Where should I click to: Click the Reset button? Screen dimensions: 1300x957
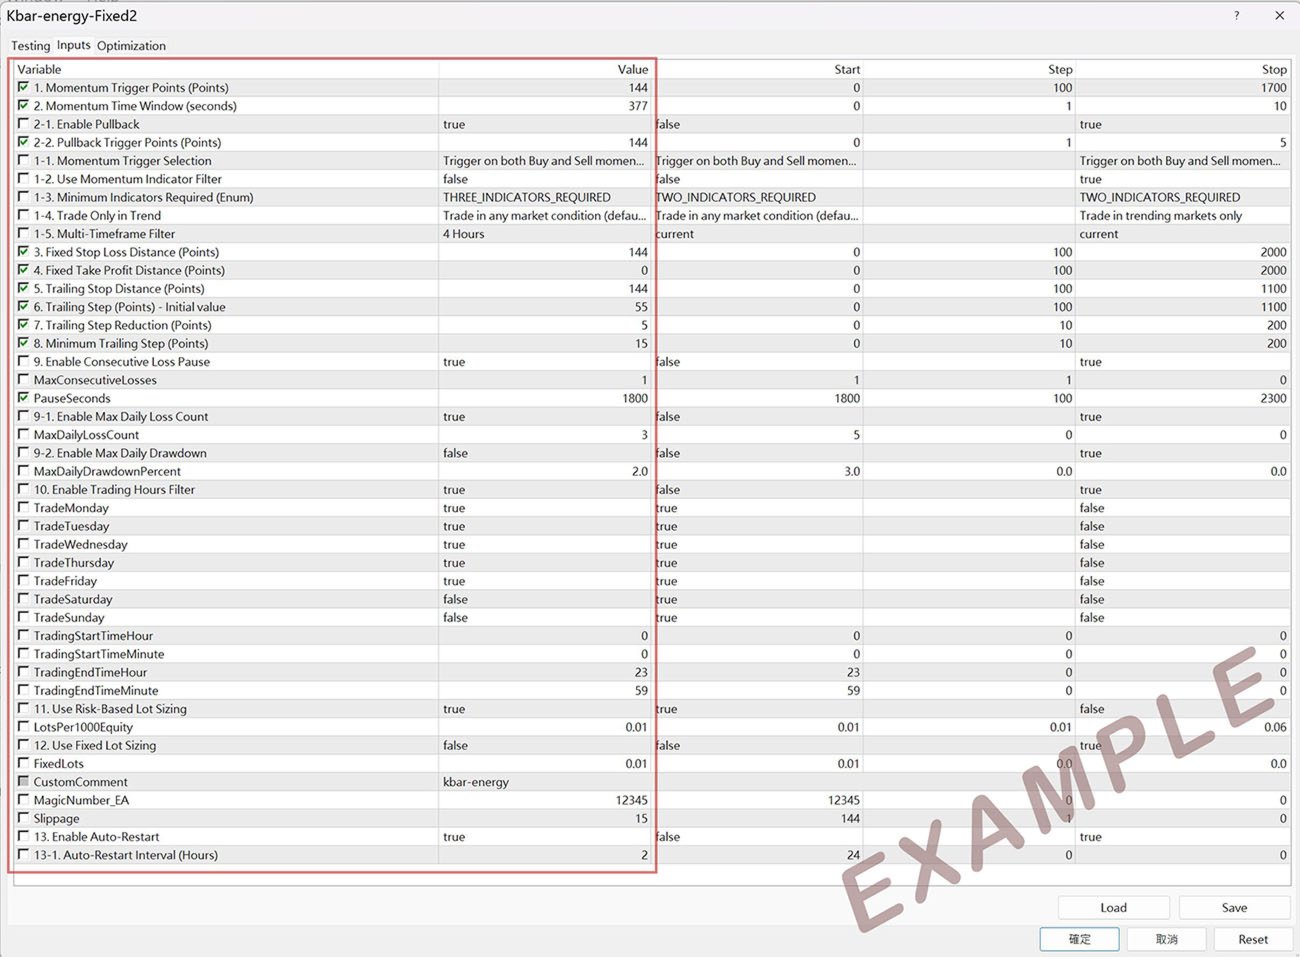point(1252,939)
